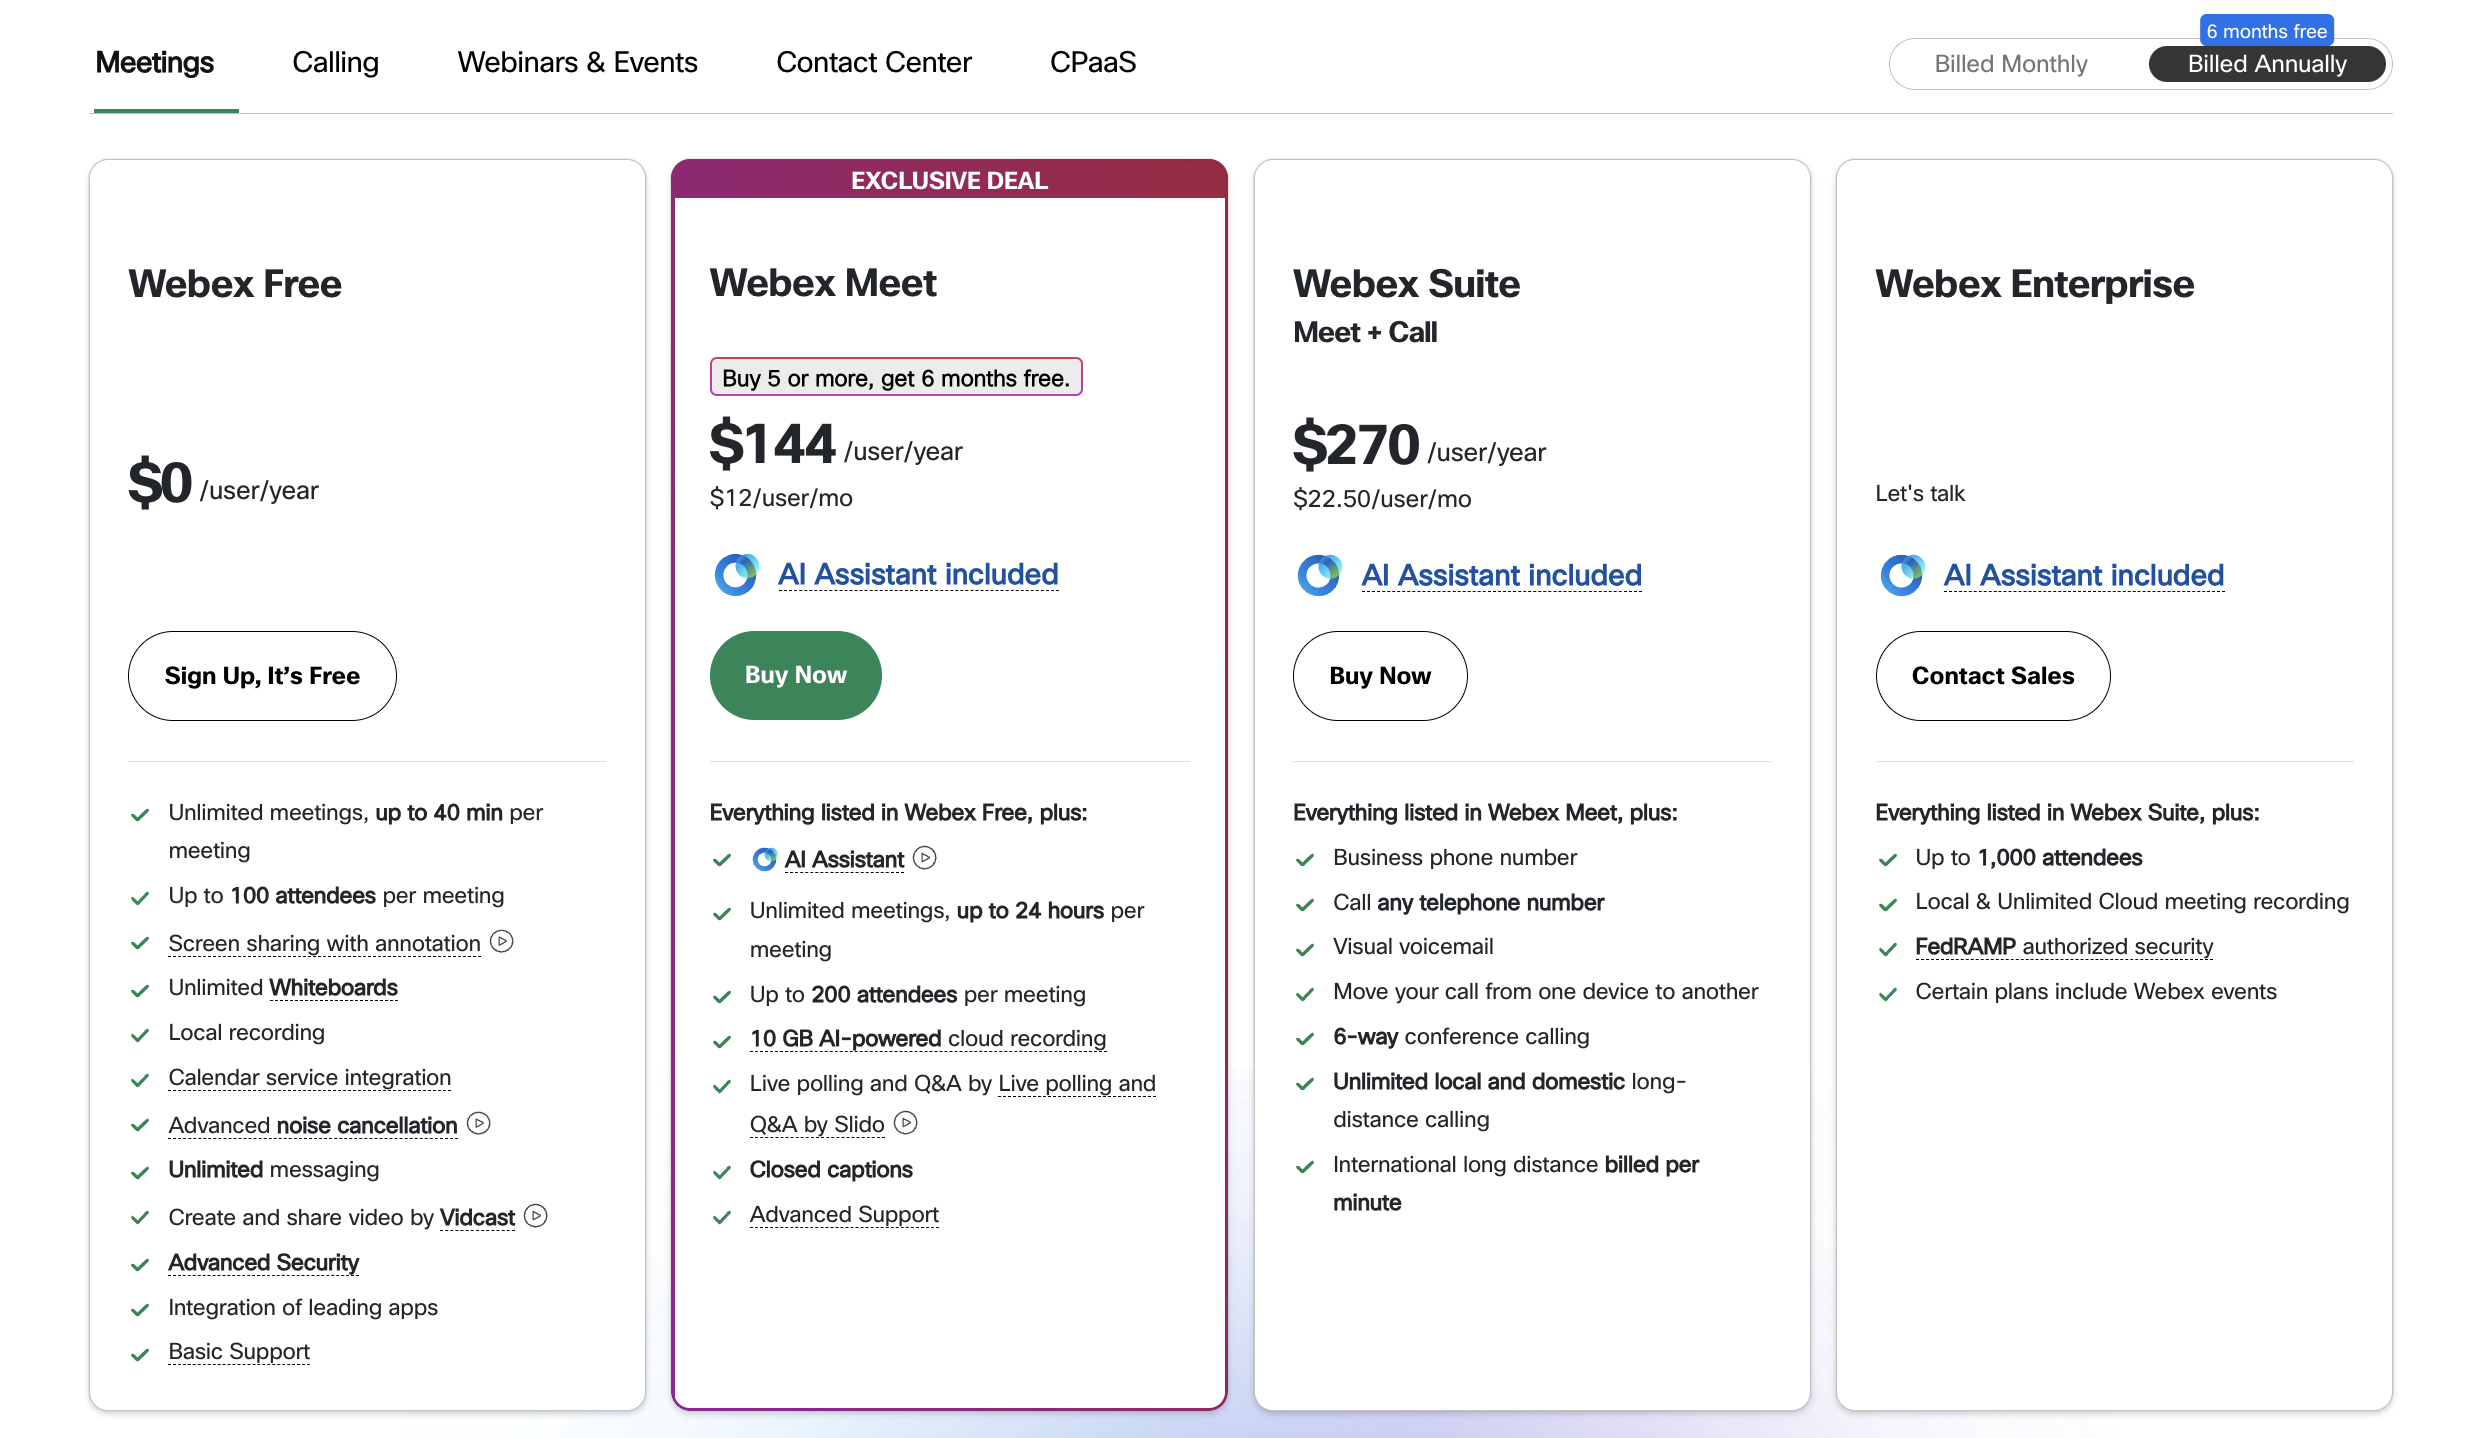
Task: Select the CPaaS tab
Action: point(1092,62)
